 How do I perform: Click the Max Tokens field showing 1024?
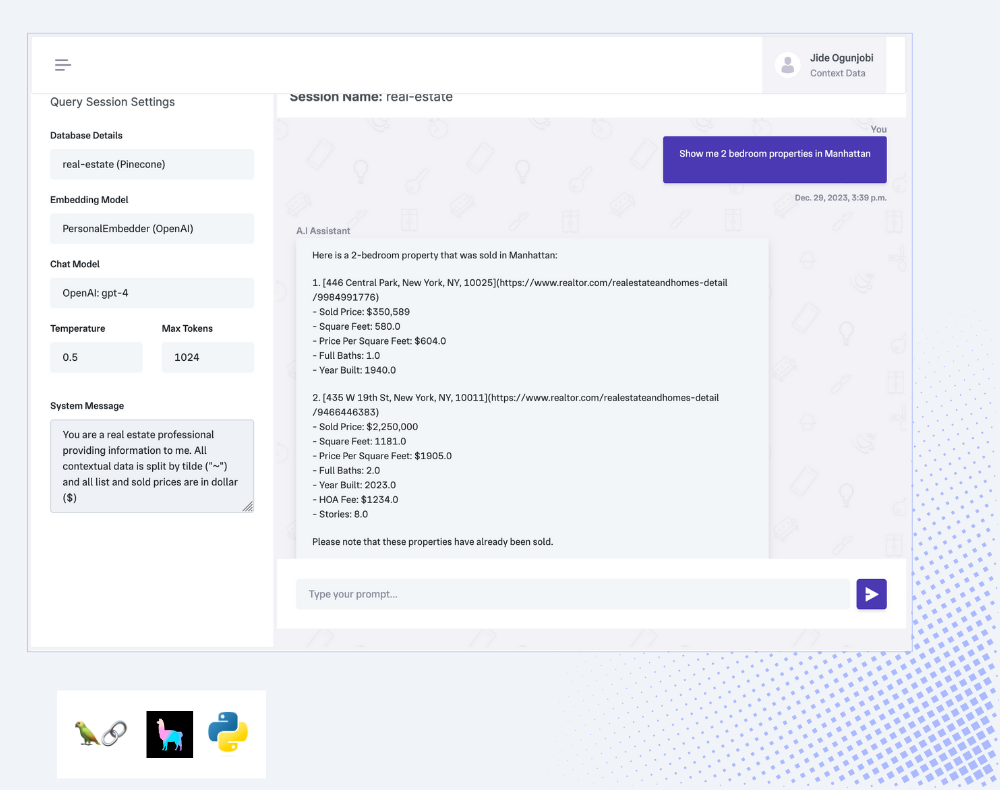coord(208,358)
